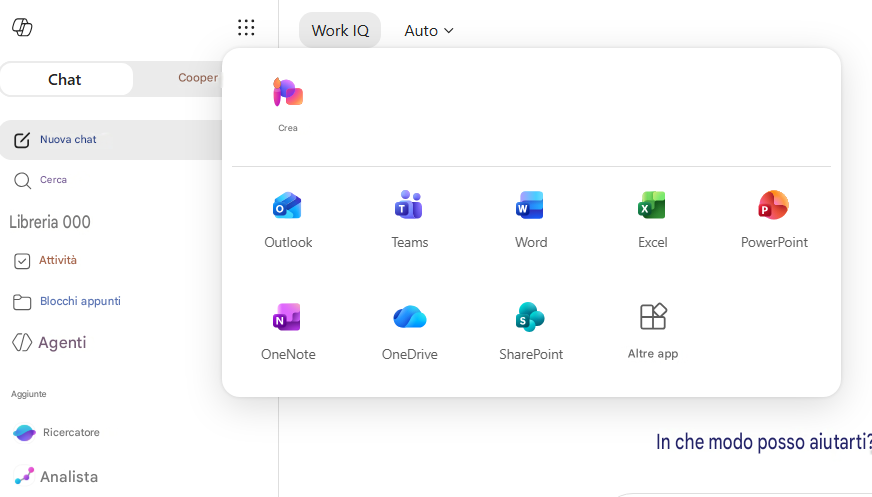Click the Aggiunte section label

point(29,394)
